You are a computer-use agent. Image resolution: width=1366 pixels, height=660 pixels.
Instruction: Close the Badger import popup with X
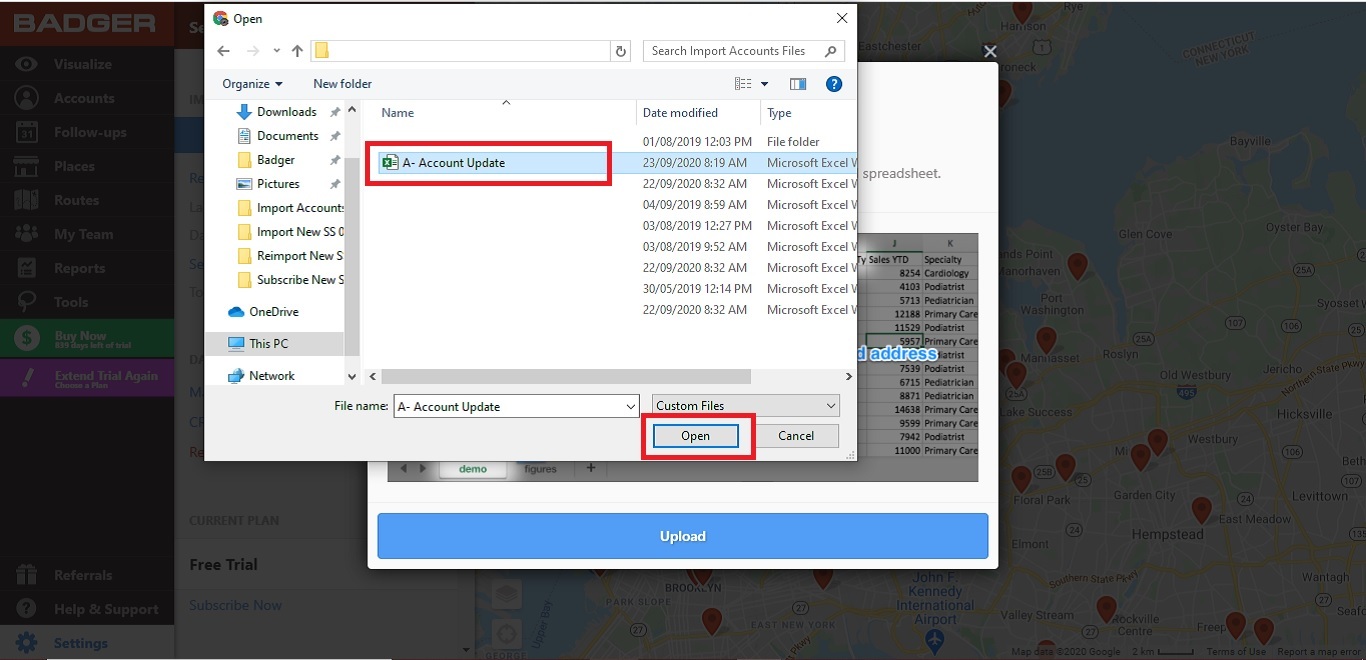pyautogui.click(x=990, y=52)
